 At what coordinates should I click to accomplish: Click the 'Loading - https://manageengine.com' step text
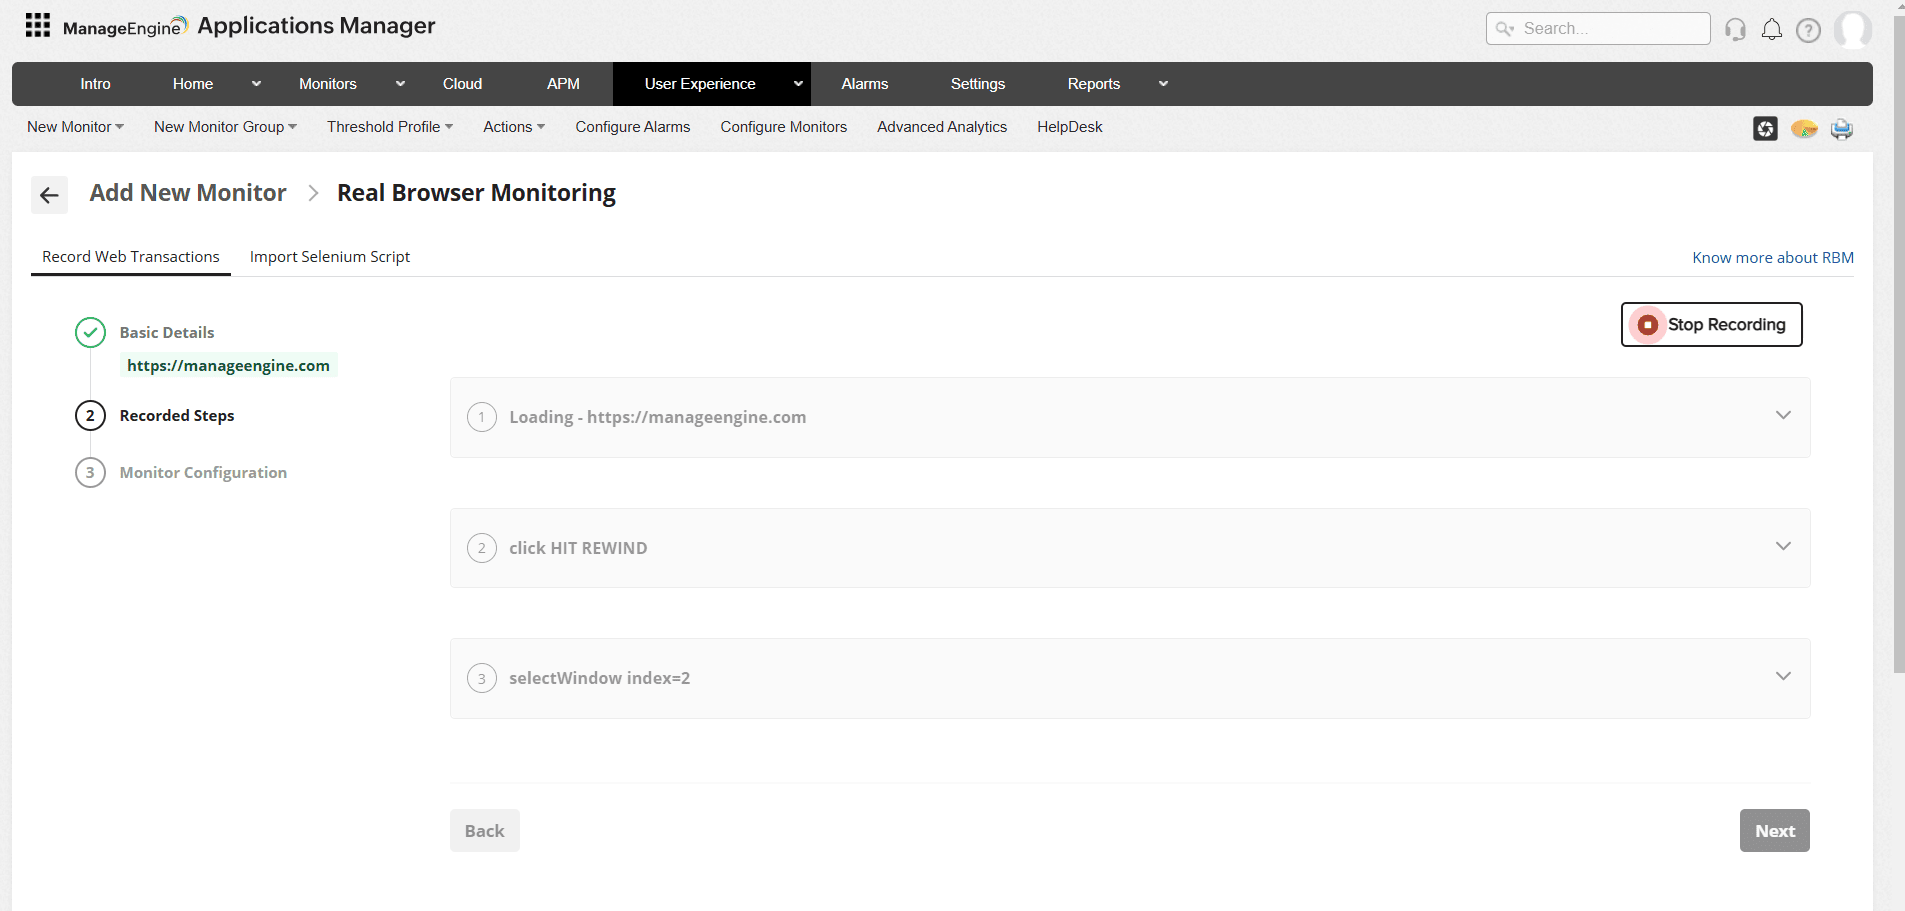click(x=658, y=417)
